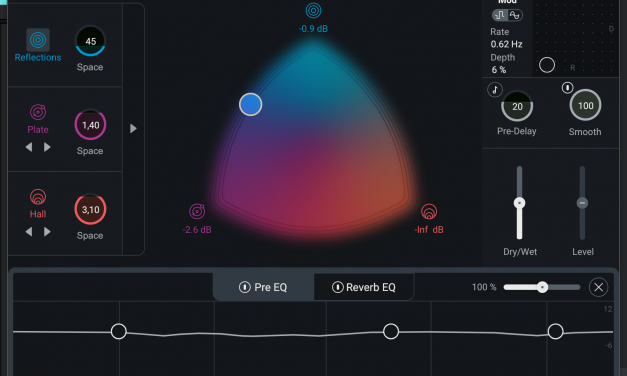Click the Hall icon above -Inf dB

point(429,211)
